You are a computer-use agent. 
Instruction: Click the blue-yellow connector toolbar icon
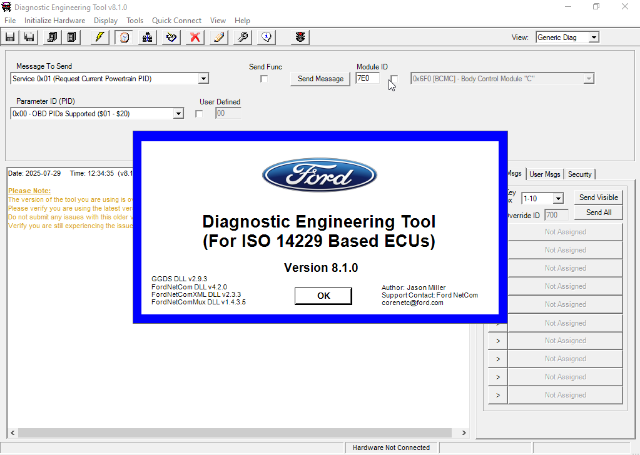[x=171, y=37]
